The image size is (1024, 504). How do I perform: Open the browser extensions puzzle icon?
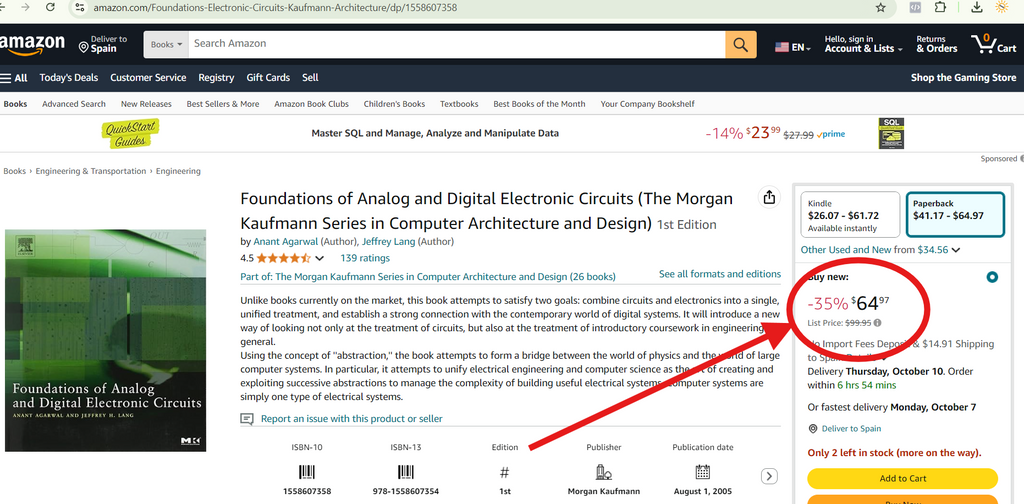tap(940, 7)
